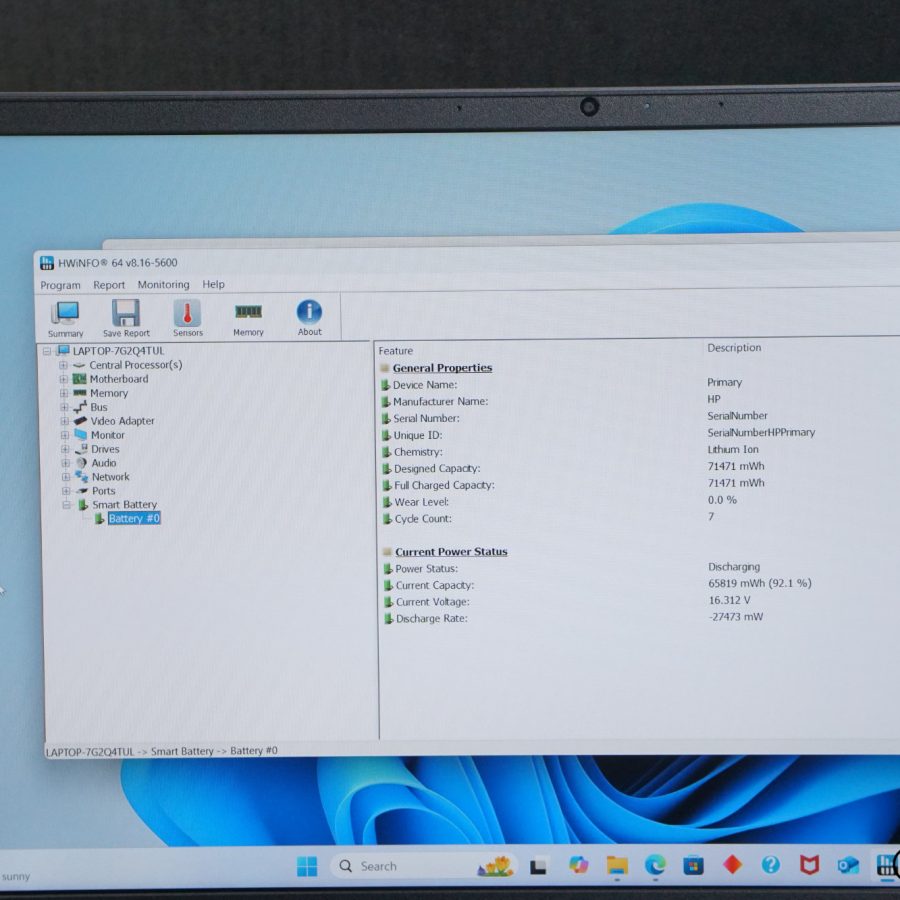Screen dimensions: 900x900
Task: Click the Memory chip icon in tree
Action: pos(80,393)
